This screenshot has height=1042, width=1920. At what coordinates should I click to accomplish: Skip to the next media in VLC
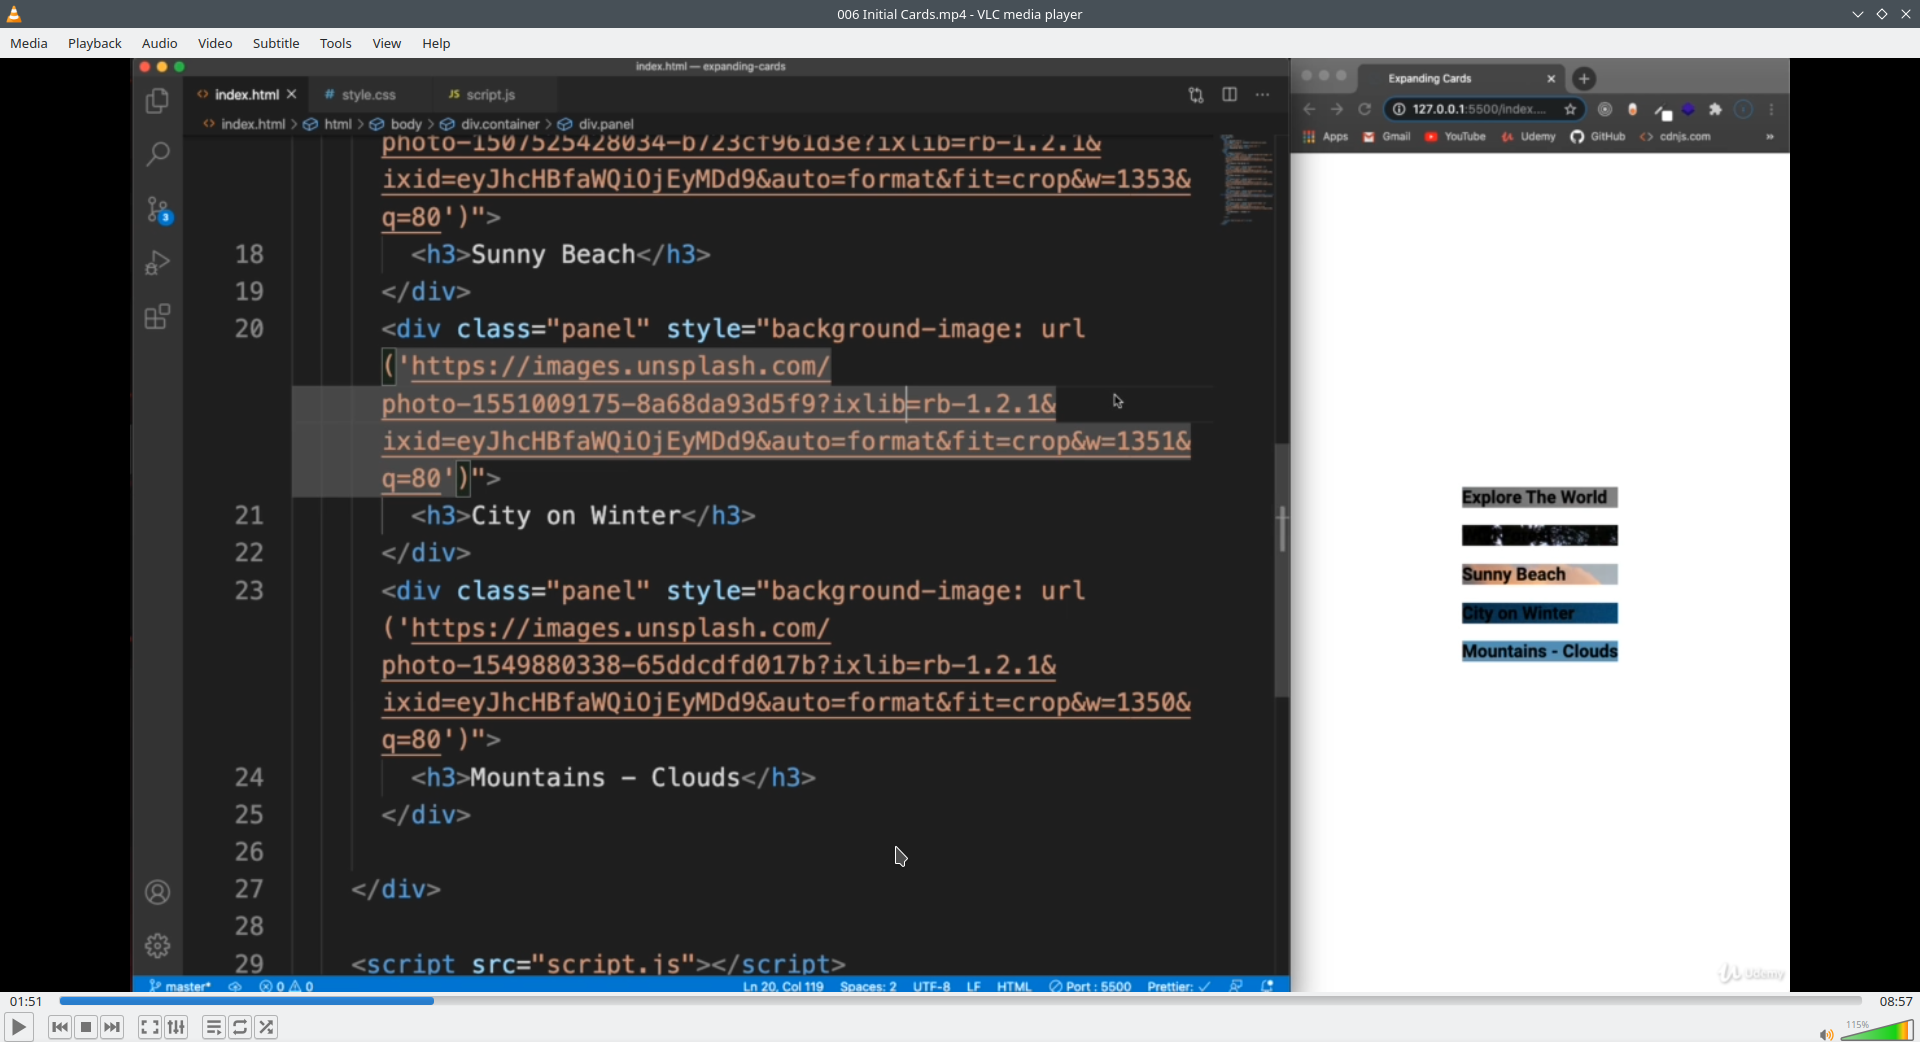tap(112, 1027)
